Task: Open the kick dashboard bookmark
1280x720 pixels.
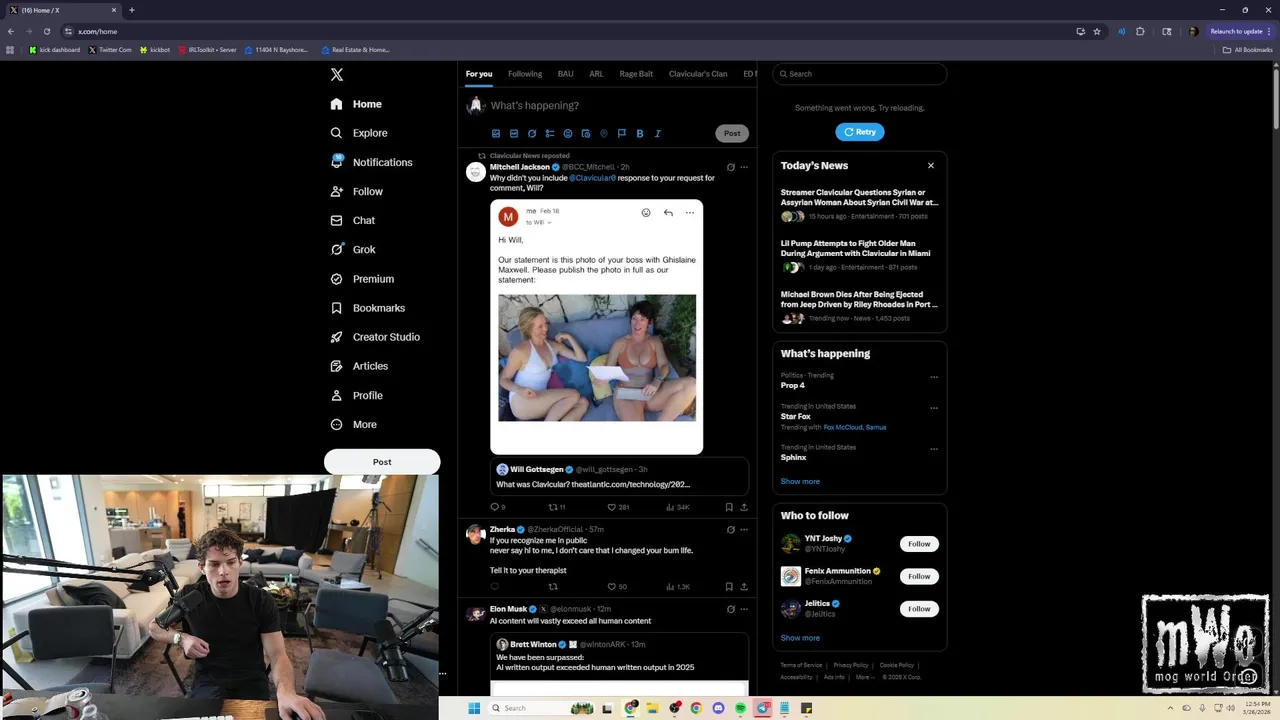Action: point(55,50)
